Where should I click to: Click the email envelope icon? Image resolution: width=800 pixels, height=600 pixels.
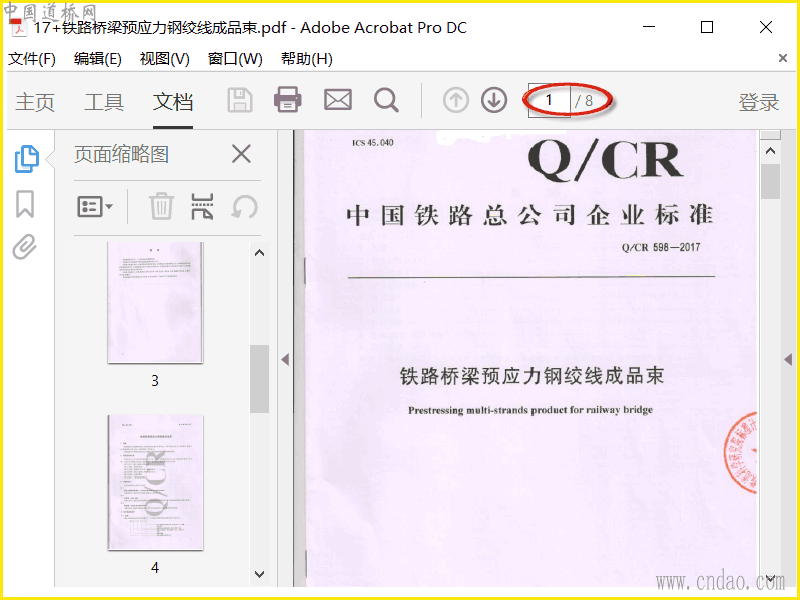(x=338, y=100)
